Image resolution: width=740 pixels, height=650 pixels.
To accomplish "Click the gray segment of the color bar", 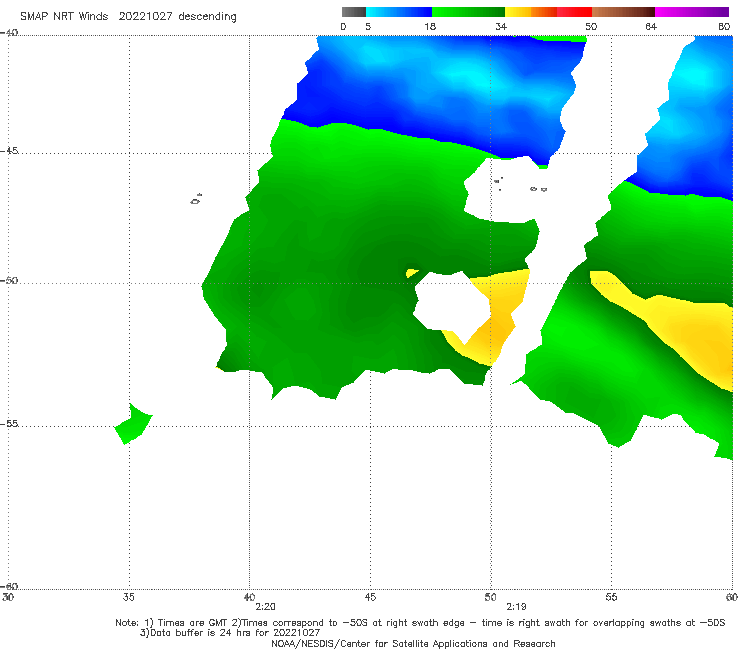I will [354, 12].
